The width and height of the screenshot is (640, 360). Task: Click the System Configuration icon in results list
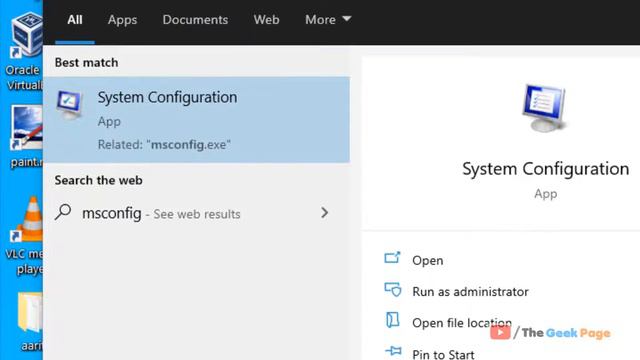70,104
